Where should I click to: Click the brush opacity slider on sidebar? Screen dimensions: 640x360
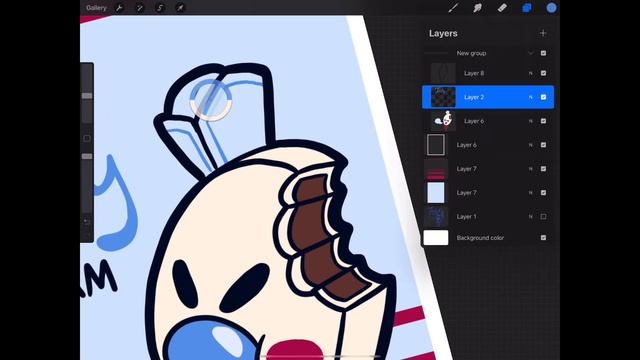[87, 156]
